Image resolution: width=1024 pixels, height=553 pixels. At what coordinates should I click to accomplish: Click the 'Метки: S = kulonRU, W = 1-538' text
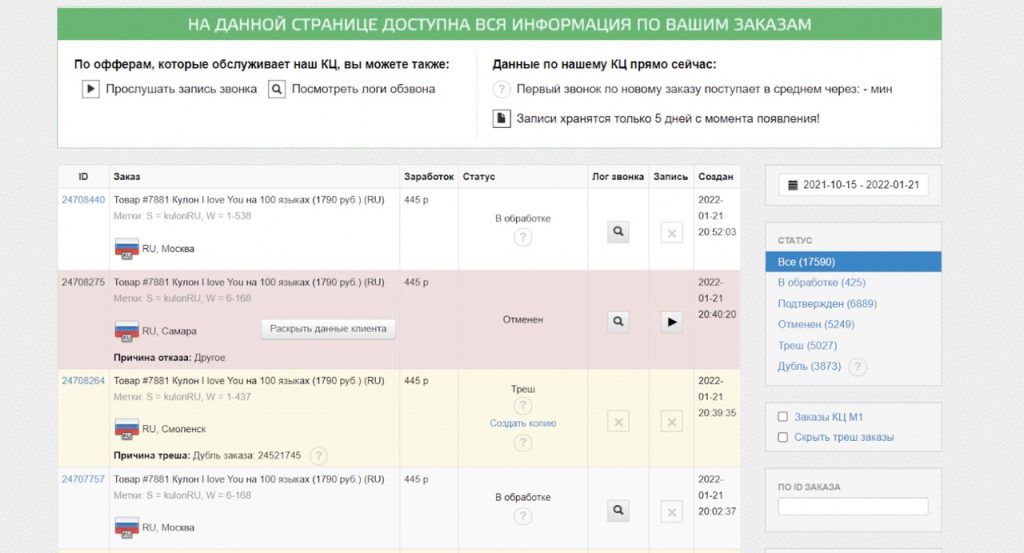[182, 216]
